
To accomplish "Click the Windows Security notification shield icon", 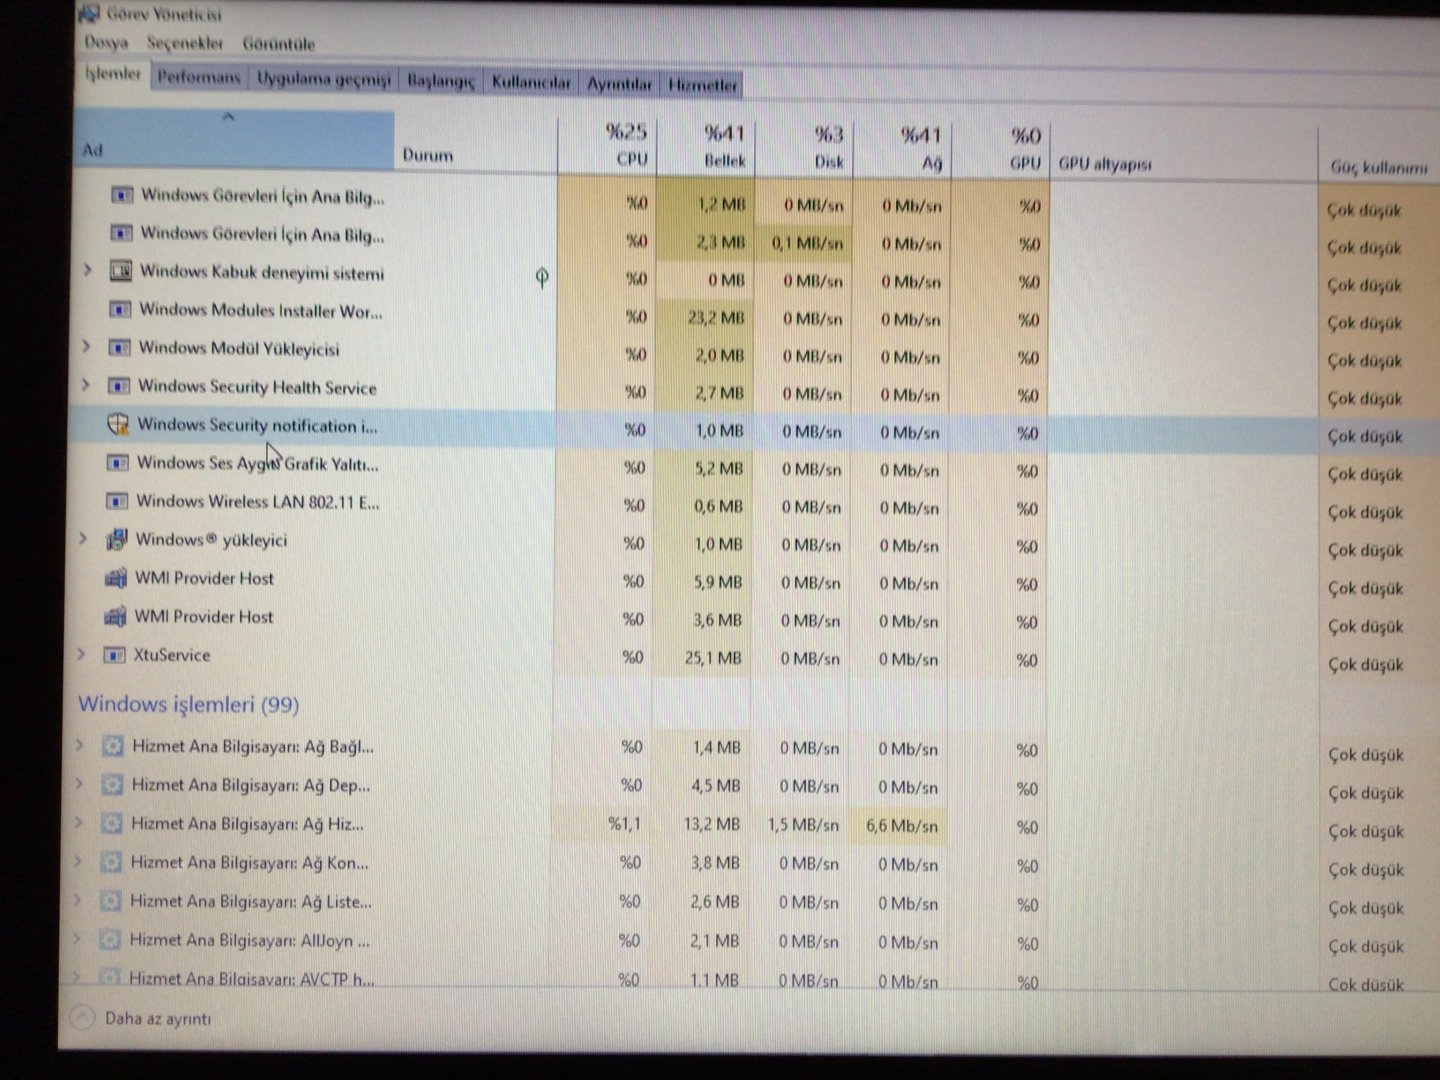I will (x=118, y=424).
